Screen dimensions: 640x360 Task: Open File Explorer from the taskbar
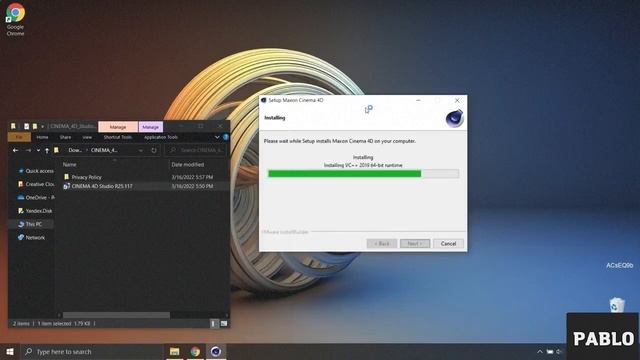click(x=175, y=351)
